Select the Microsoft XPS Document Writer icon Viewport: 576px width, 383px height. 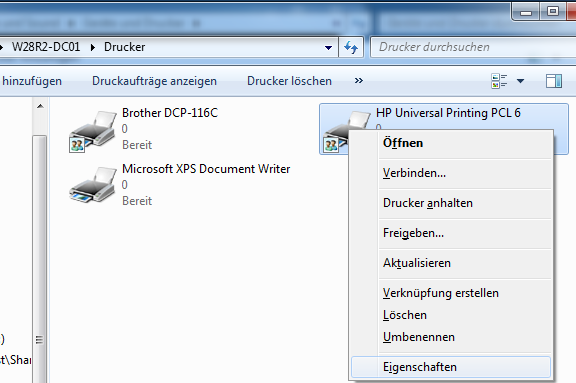(93, 185)
